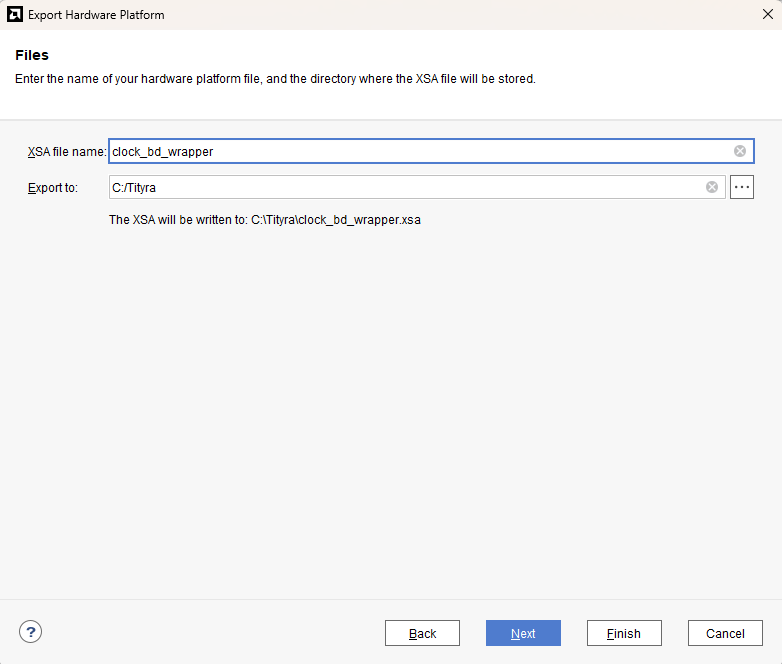Click the hardware platform file instruction text
782x664 pixels.
click(275, 79)
